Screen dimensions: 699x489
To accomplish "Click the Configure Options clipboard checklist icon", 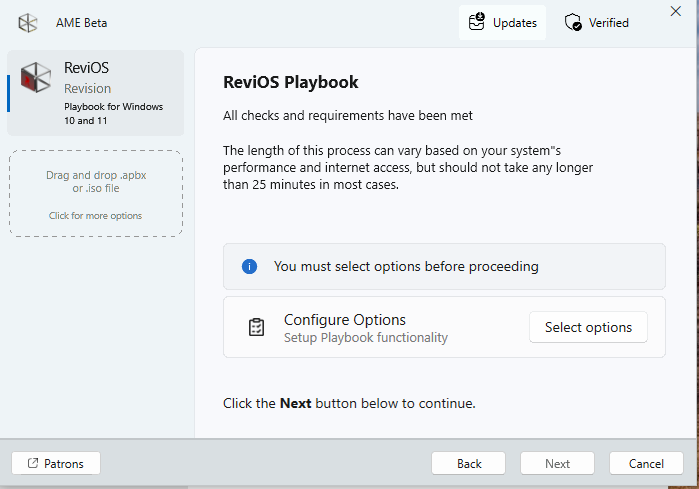I will click(256, 327).
